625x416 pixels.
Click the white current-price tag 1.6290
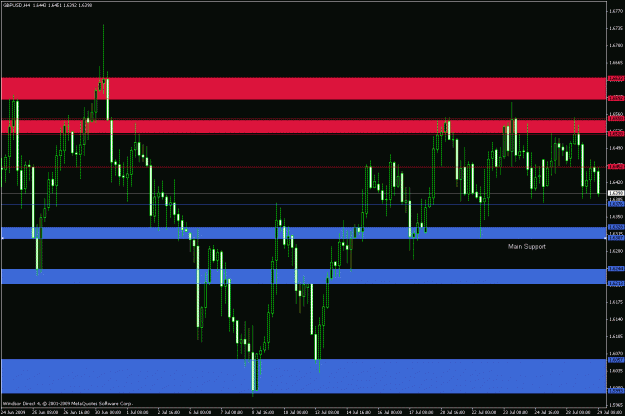[x=616, y=193]
